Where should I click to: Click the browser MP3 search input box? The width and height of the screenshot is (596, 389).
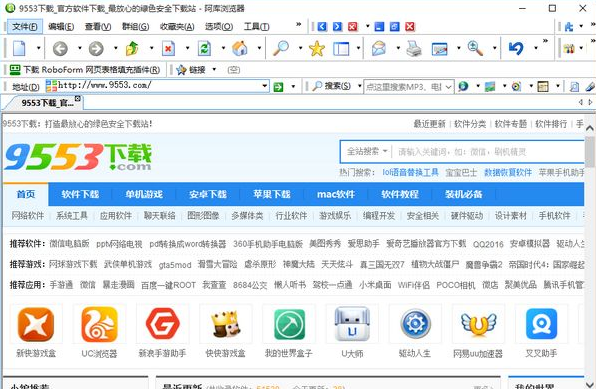coord(404,87)
